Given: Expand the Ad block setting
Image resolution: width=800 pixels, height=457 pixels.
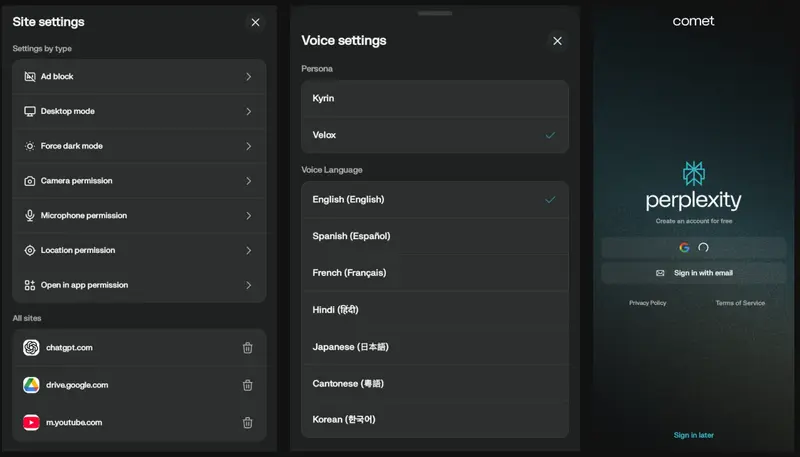Looking at the screenshot, I should coord(248,76).
